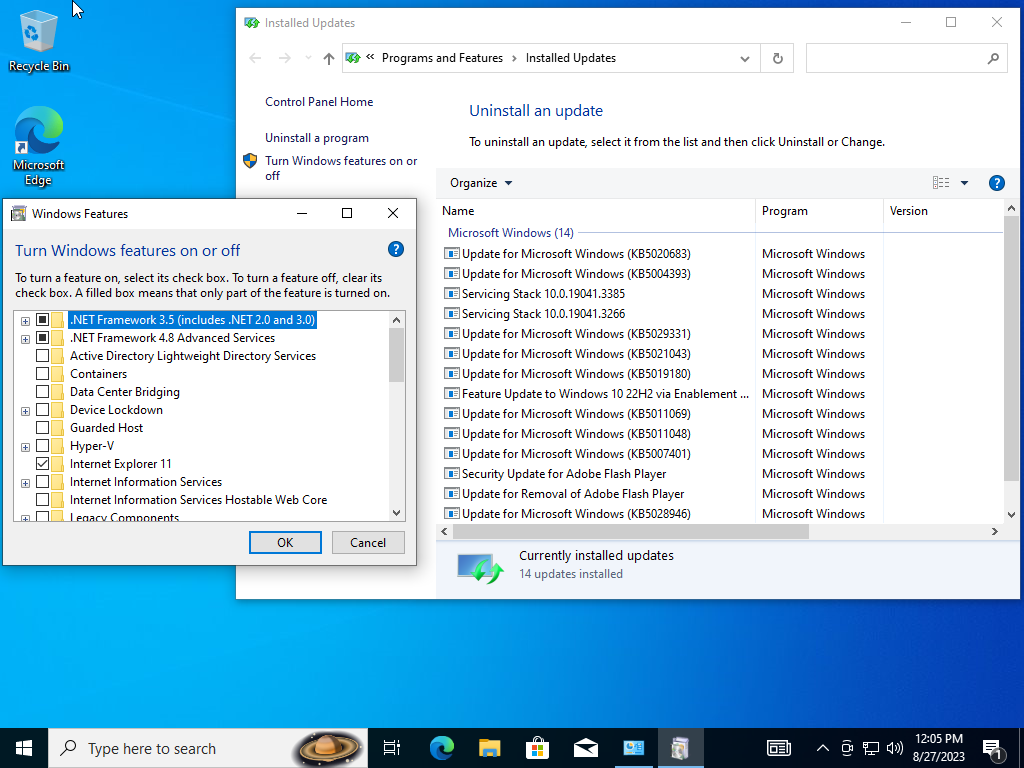Click the Programs and Features address bar icon

353,58
